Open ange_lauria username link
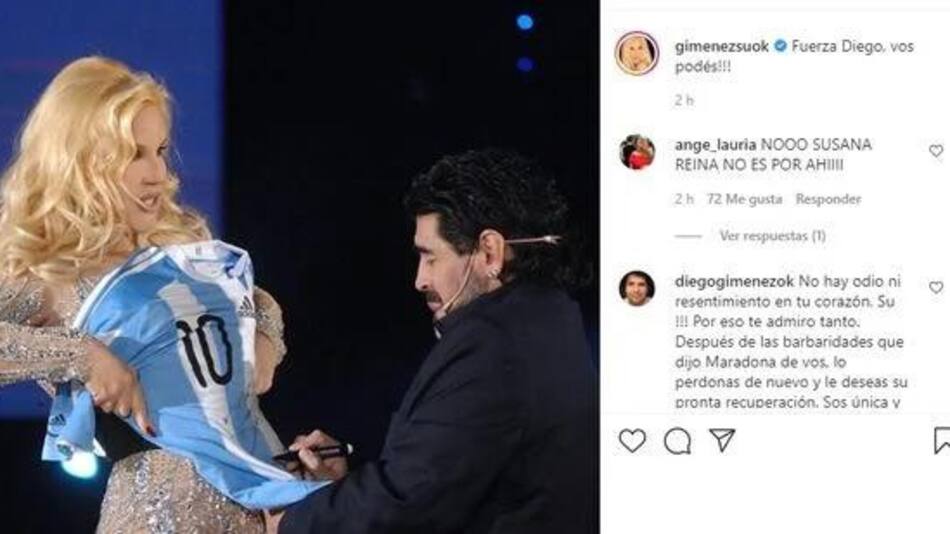Screen dimensions: 950x534 click(x=715, y=145)
